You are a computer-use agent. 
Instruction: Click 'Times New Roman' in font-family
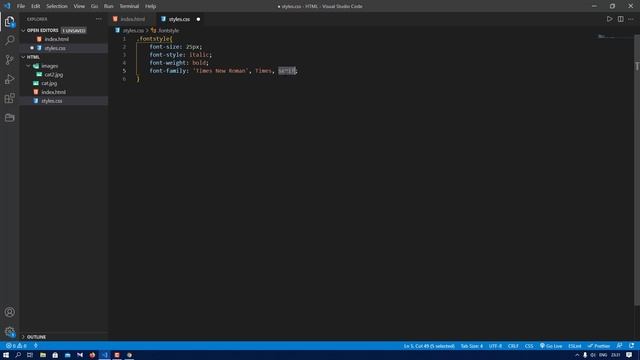pos(221,71)
